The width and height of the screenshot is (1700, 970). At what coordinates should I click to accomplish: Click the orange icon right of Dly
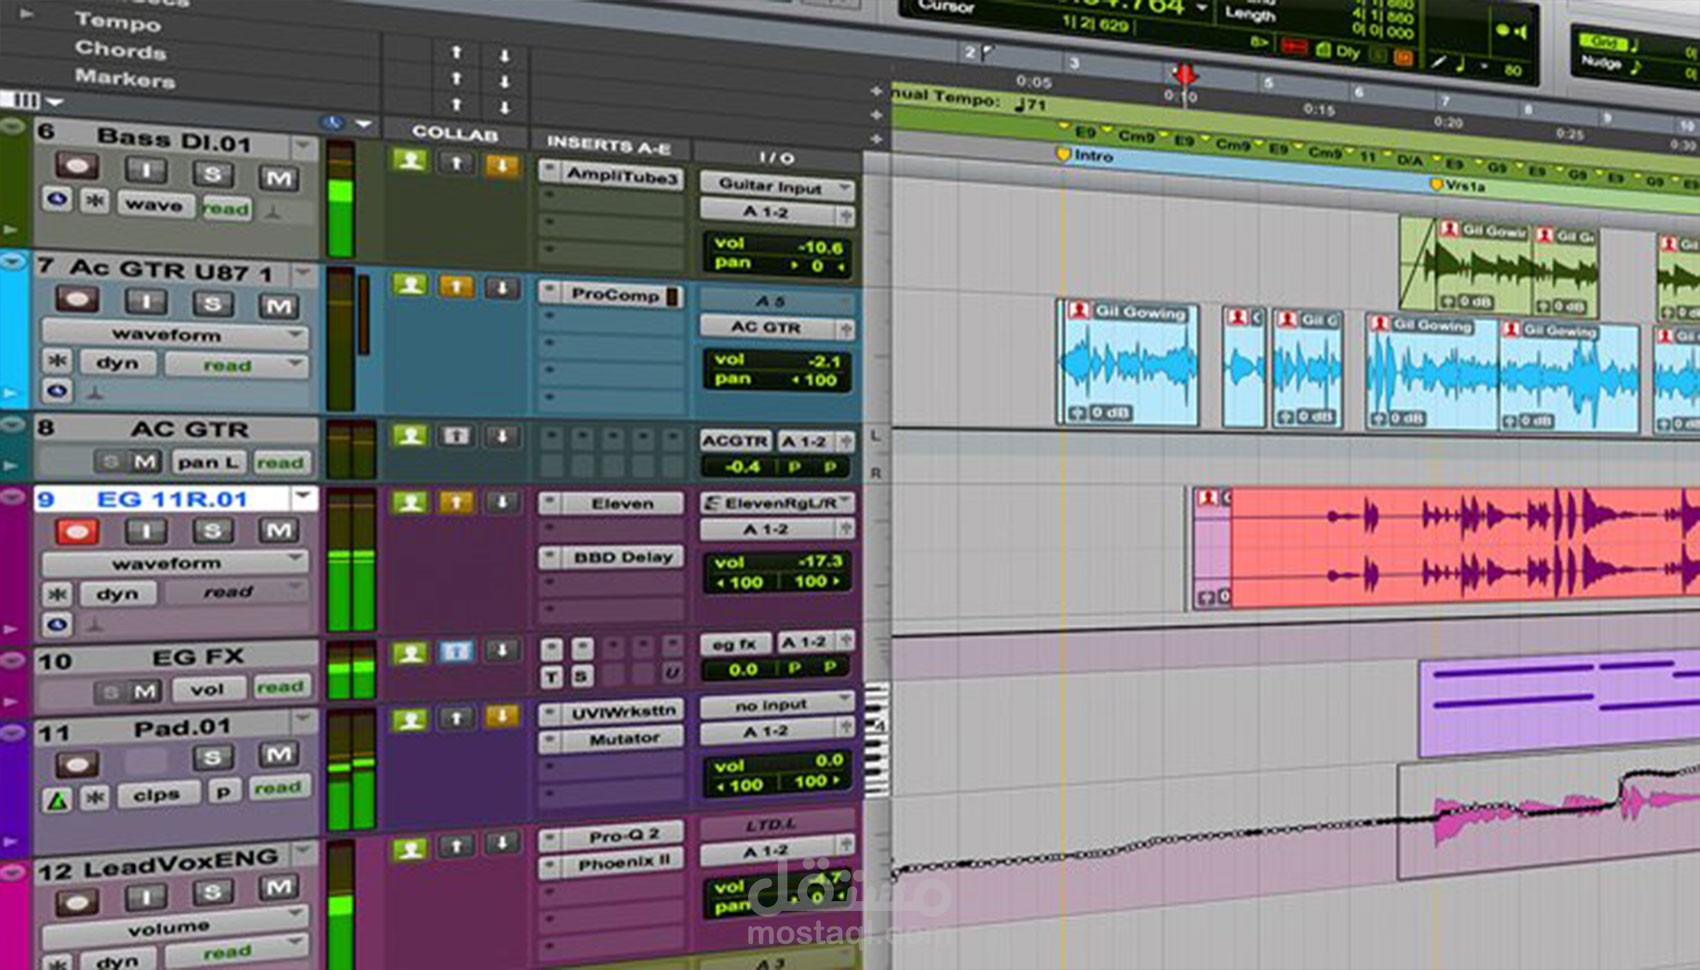(x=1404, y=57)
